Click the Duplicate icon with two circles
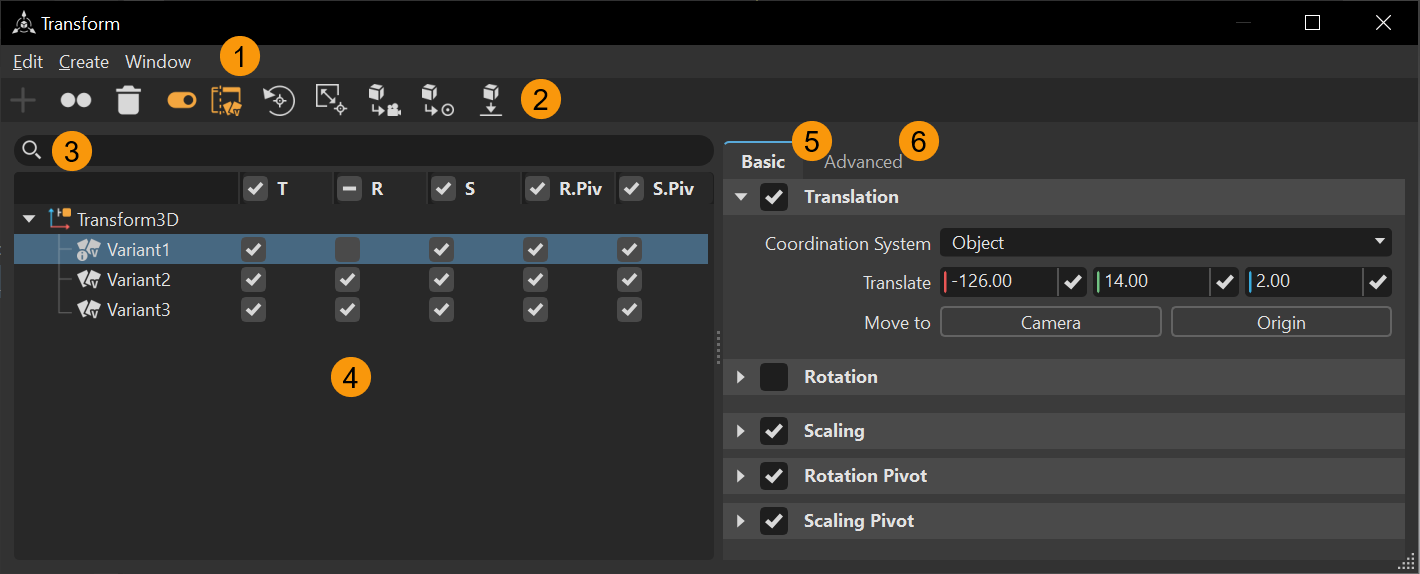 coord(76,100)
